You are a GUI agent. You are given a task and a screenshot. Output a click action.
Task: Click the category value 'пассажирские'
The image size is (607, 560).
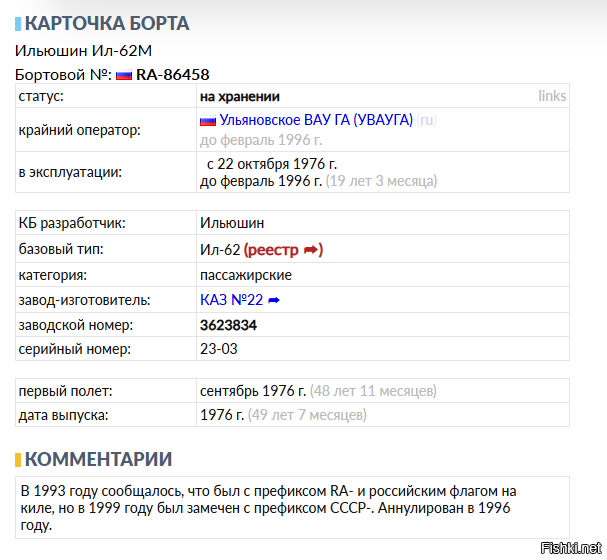[246, 276]
